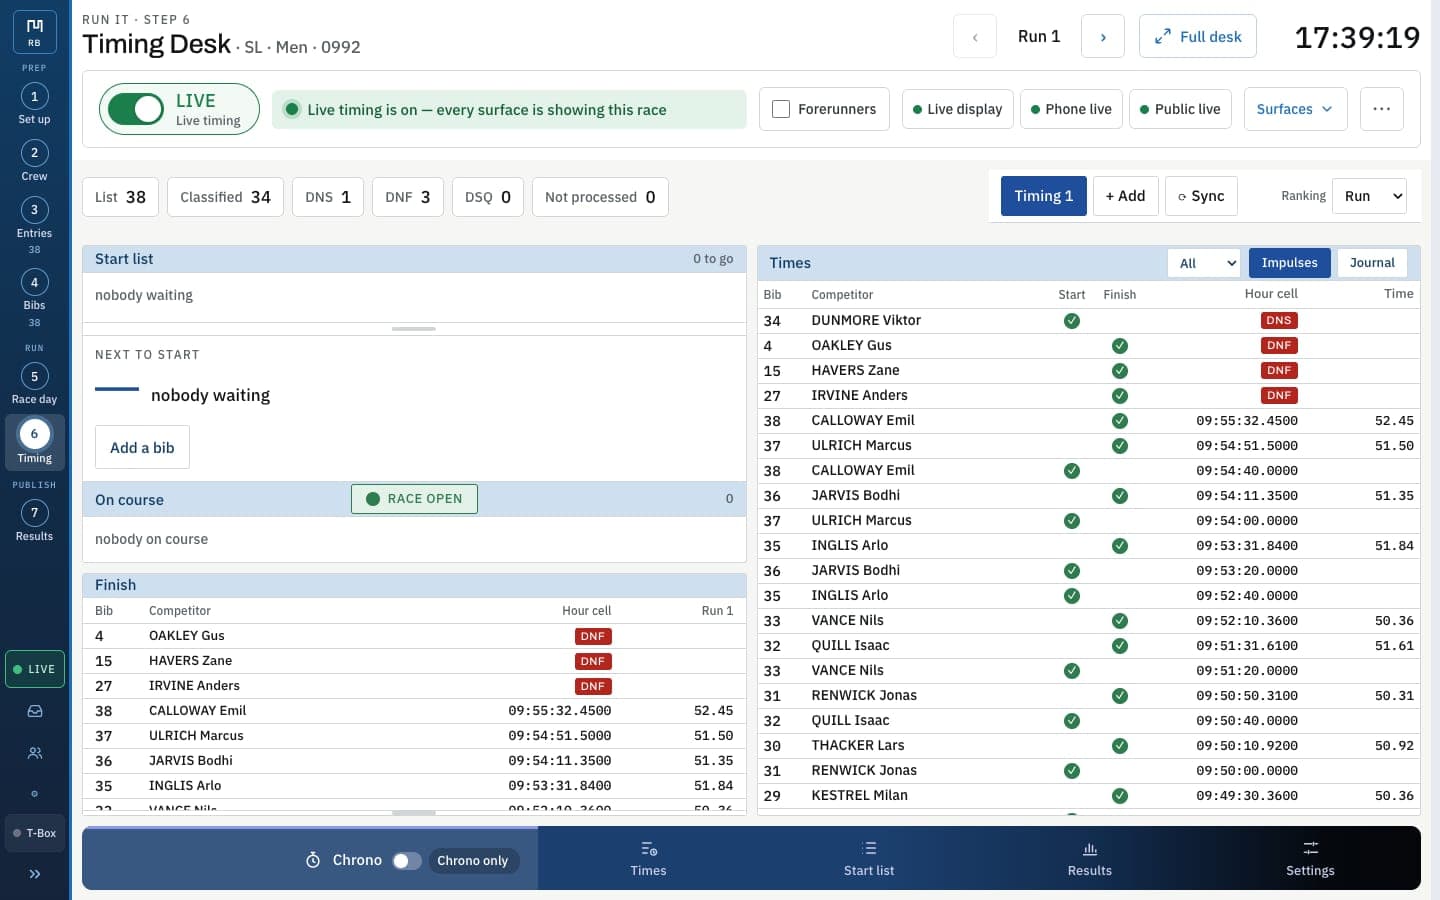
Task: Open Settings sliders tab in bottom bar
Action: (x=1310, y=859)
